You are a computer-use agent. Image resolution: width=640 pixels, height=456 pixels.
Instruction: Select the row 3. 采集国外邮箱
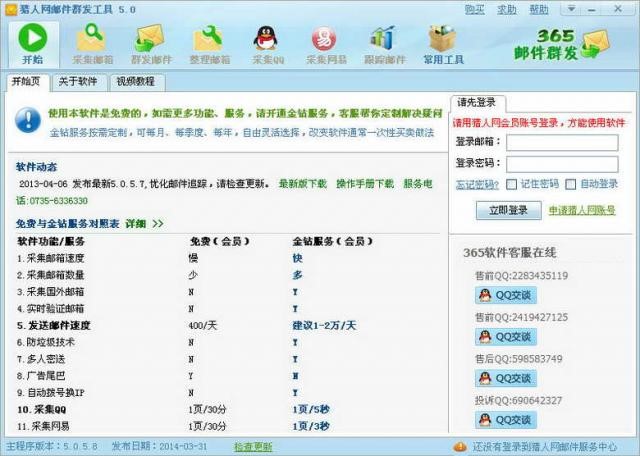click(x=229, y=292)
